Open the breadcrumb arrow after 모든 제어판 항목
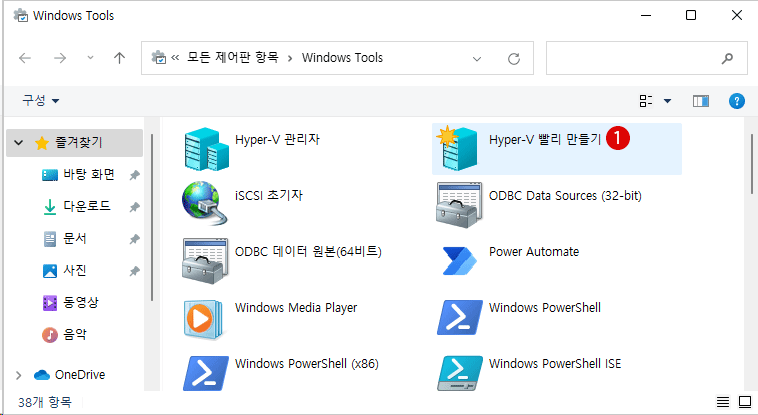Screen dimensions: 758x415 click(290, 59)
